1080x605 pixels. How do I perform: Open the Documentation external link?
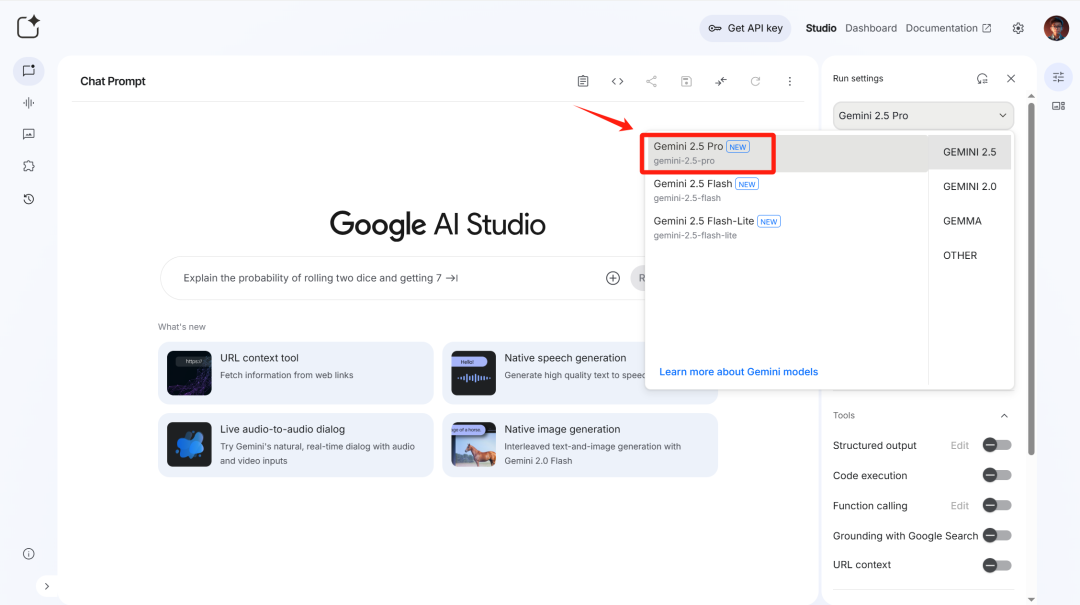(948, 28)
